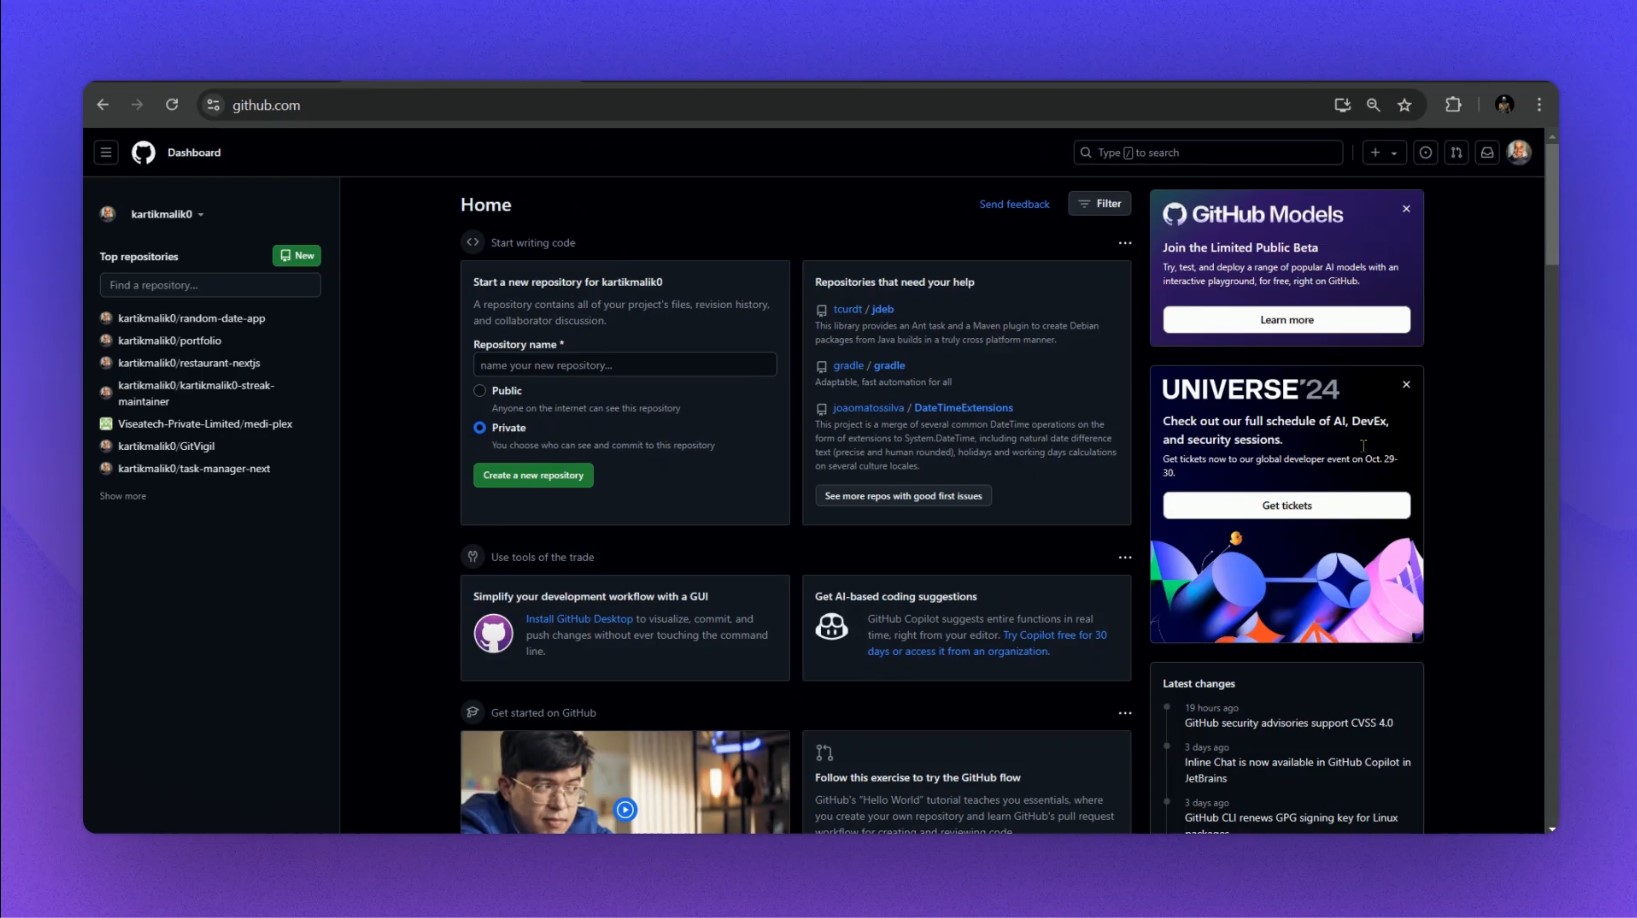Click the Send feedback link
Screen dimensions: 1637x918
pyautogui.click(x=1014, y=204)
